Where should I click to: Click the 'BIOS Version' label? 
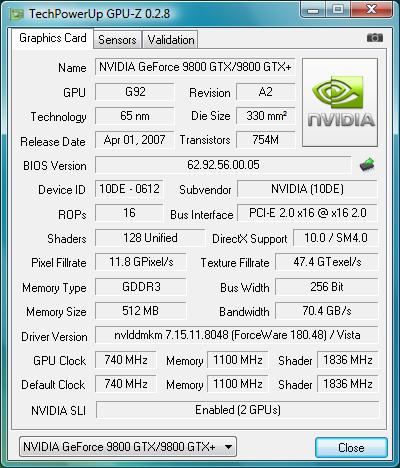[55, 166]
